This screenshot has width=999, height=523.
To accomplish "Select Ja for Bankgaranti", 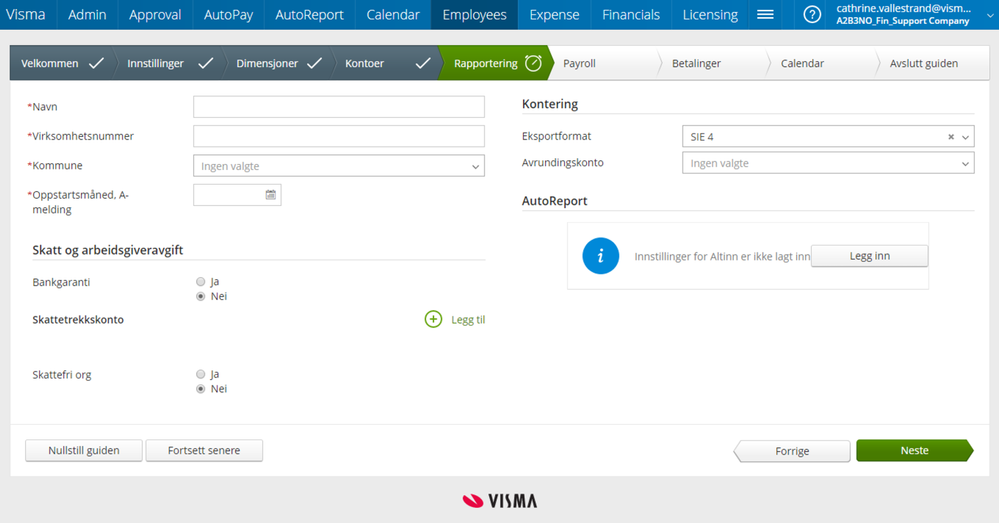I will [x=201, y=282].
